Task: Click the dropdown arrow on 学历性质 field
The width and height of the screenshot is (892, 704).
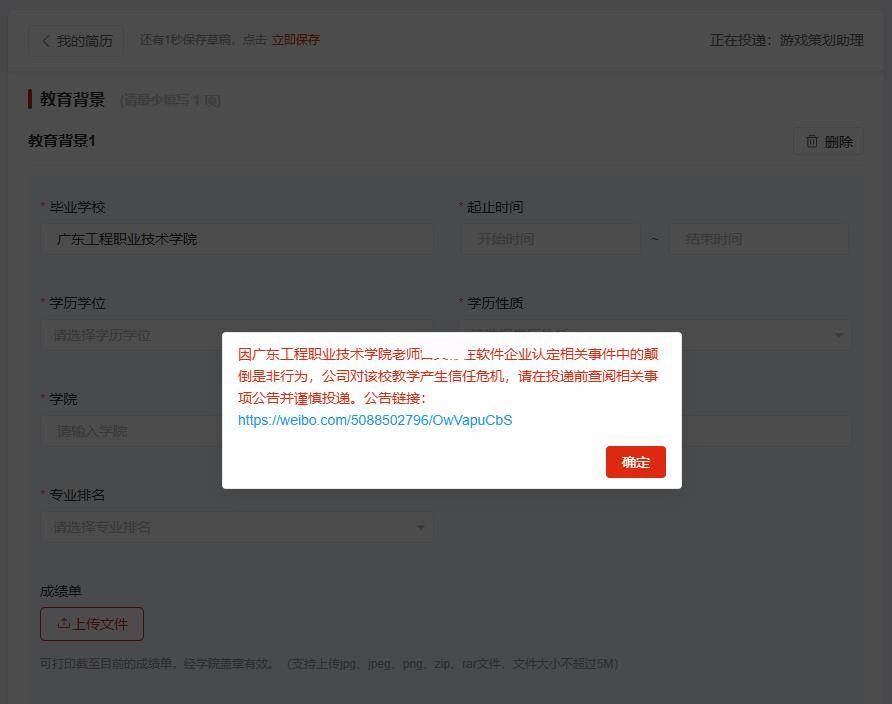Action: coord(840,335)
